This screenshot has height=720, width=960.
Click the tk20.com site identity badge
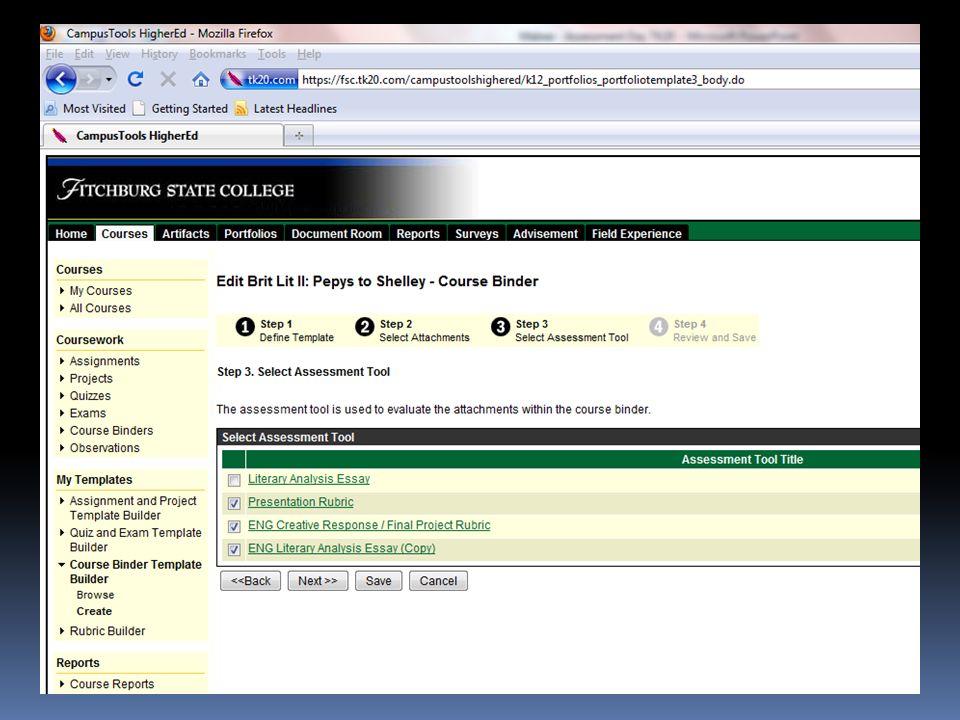click(260, 80)
